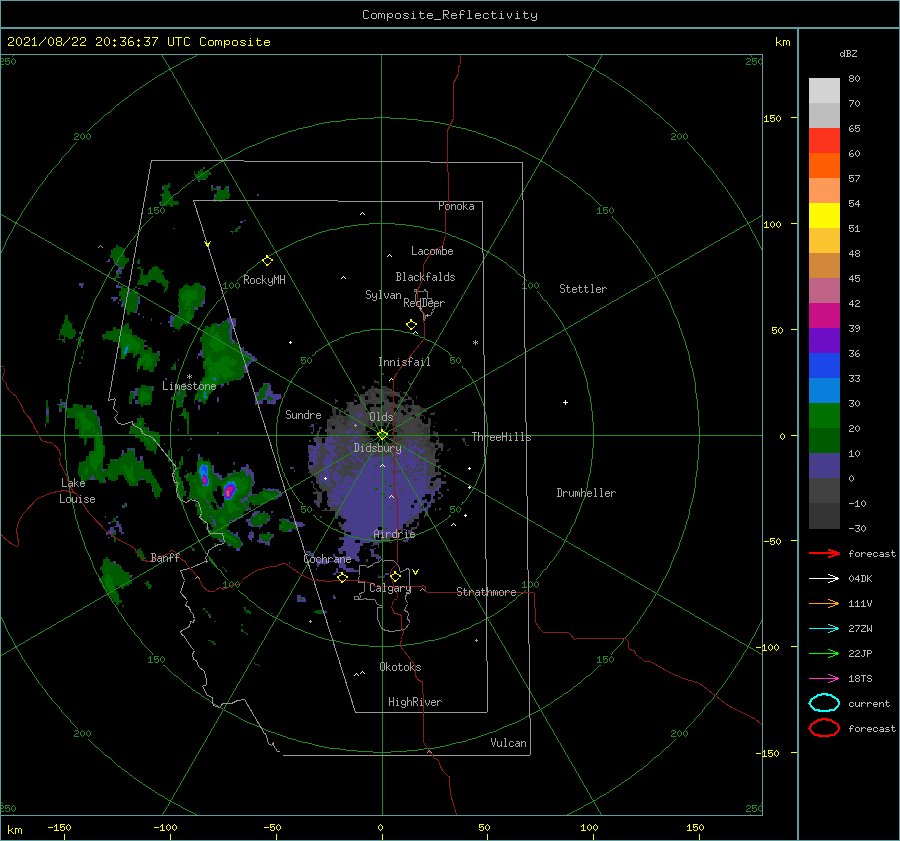Click the cyan 27ZW arrow legend icon
Screen dimensions: 900x841
824,629
